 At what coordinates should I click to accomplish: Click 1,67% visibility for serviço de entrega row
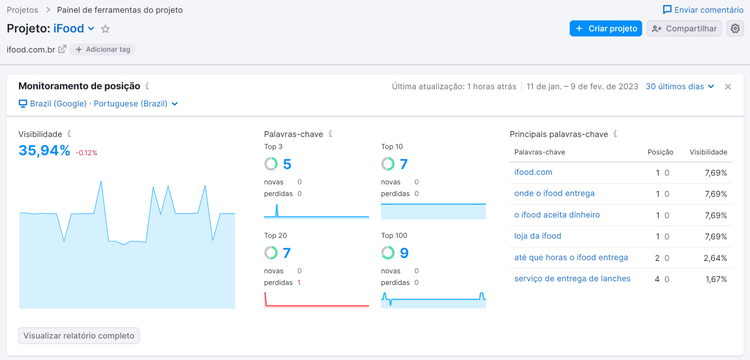coord(716,279)
